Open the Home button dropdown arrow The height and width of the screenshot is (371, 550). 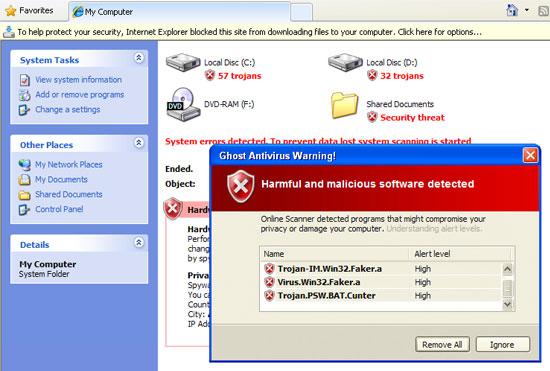[527, 10]
